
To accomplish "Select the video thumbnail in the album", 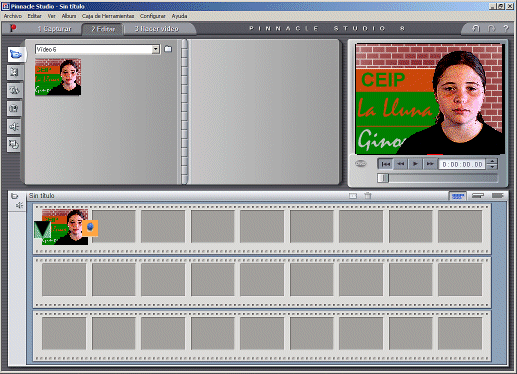I will coord(58,77).
